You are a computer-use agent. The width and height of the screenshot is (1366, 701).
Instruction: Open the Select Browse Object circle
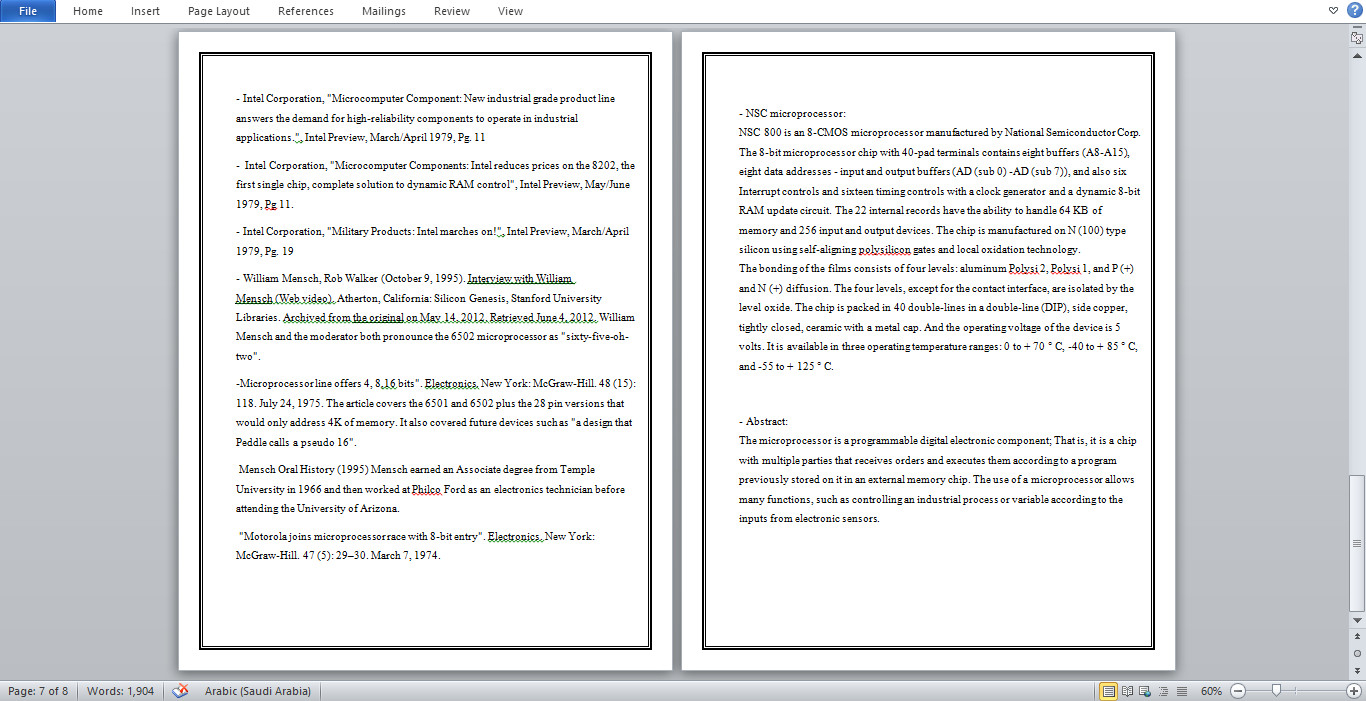(1356, 653)
